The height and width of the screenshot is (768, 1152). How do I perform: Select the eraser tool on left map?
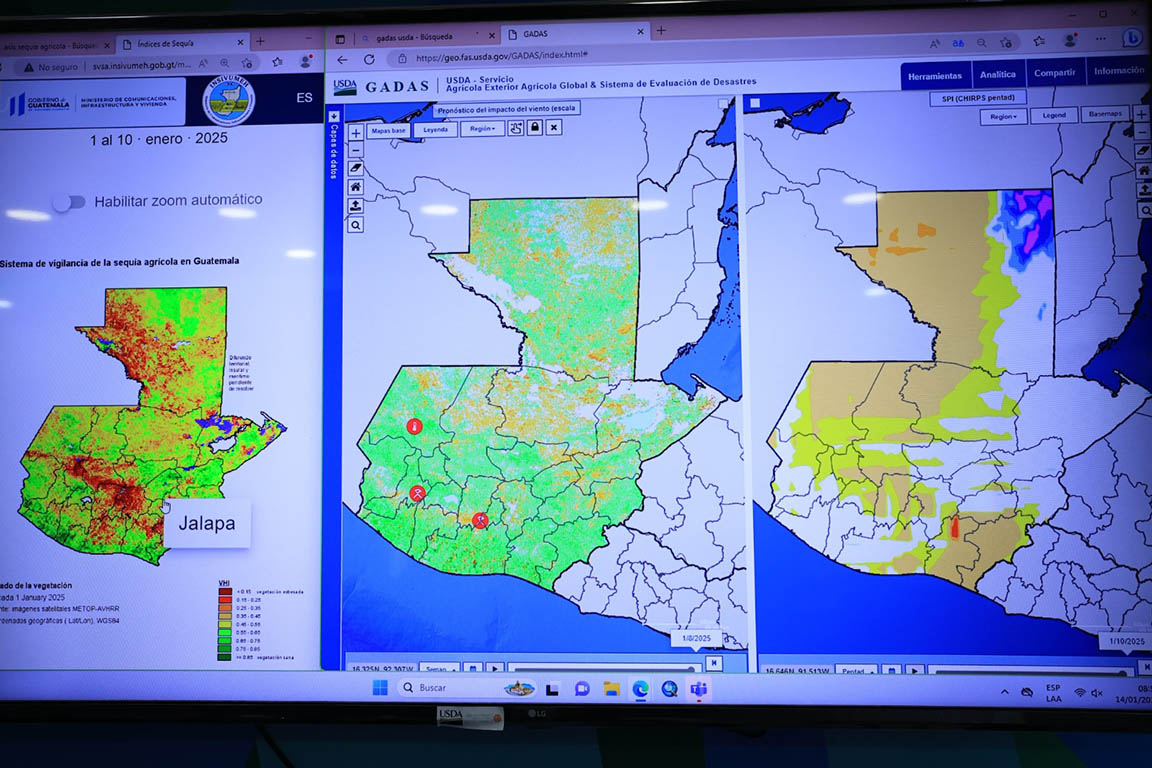click(x=355, y=169)
